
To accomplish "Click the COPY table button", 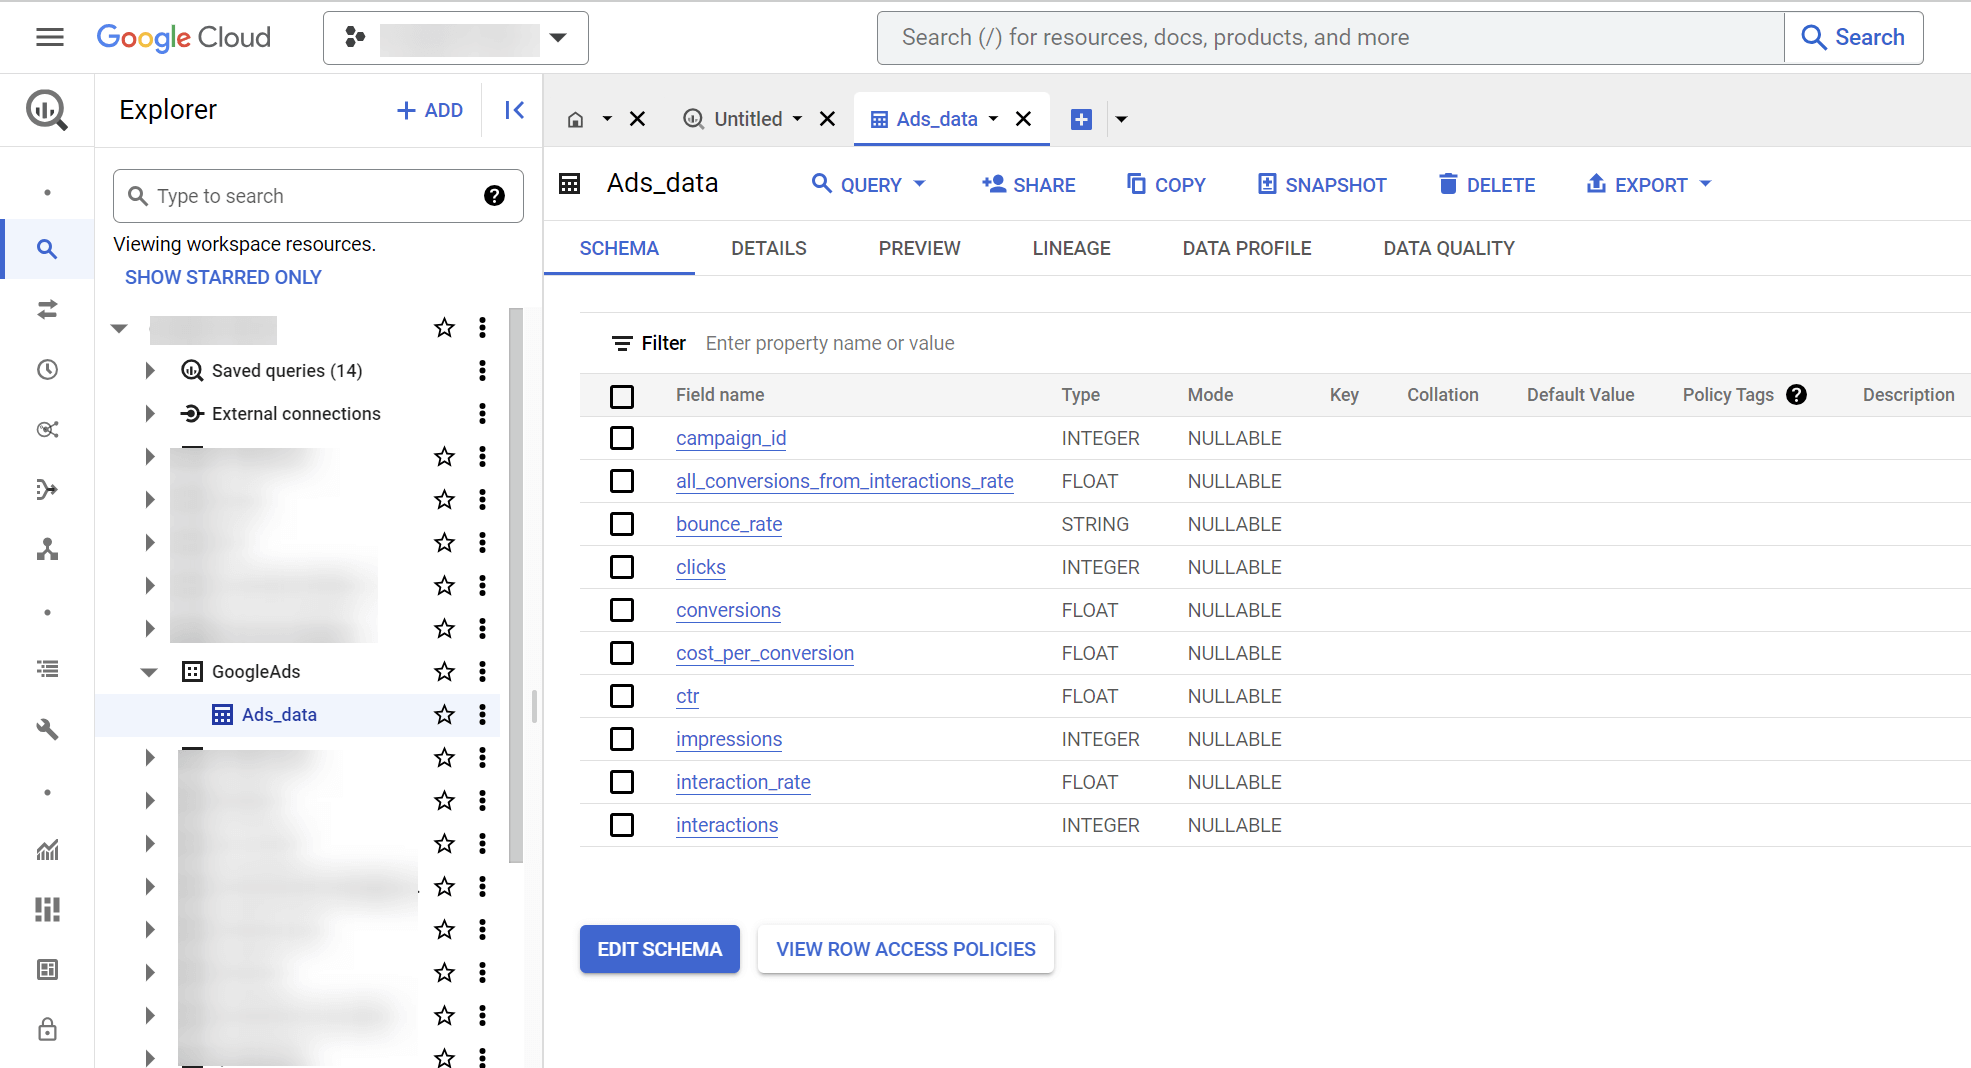I will [x=1166, y=185].
